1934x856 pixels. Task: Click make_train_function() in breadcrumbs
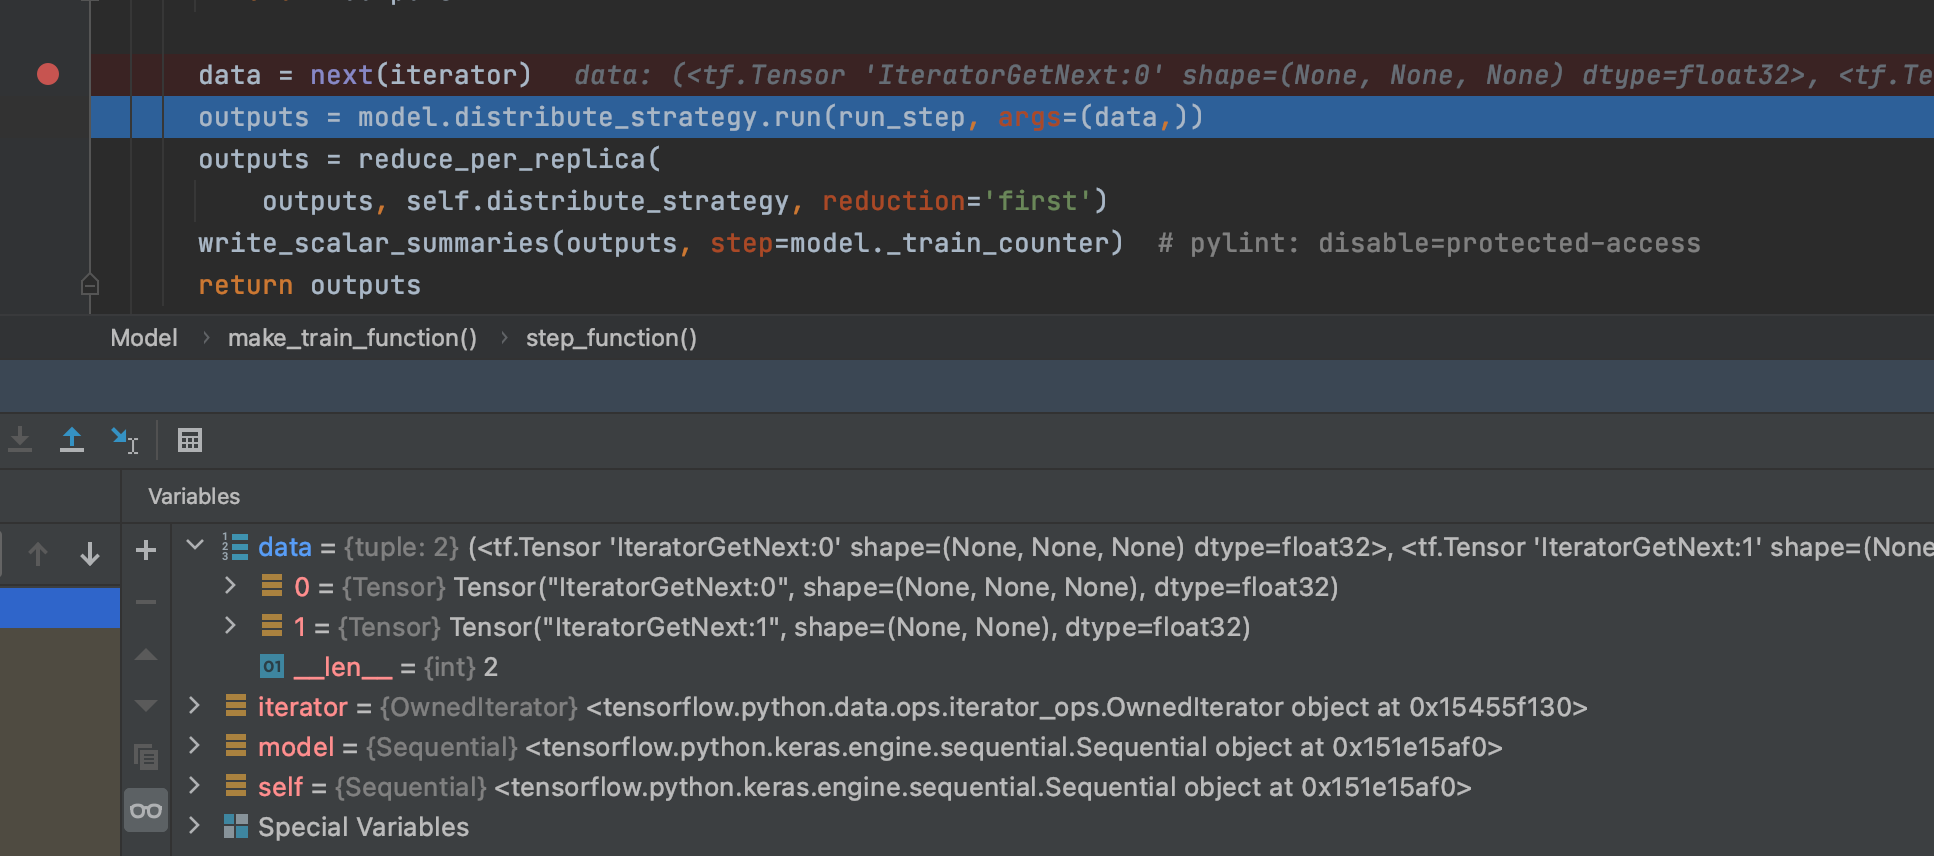(x=352, y=338)
